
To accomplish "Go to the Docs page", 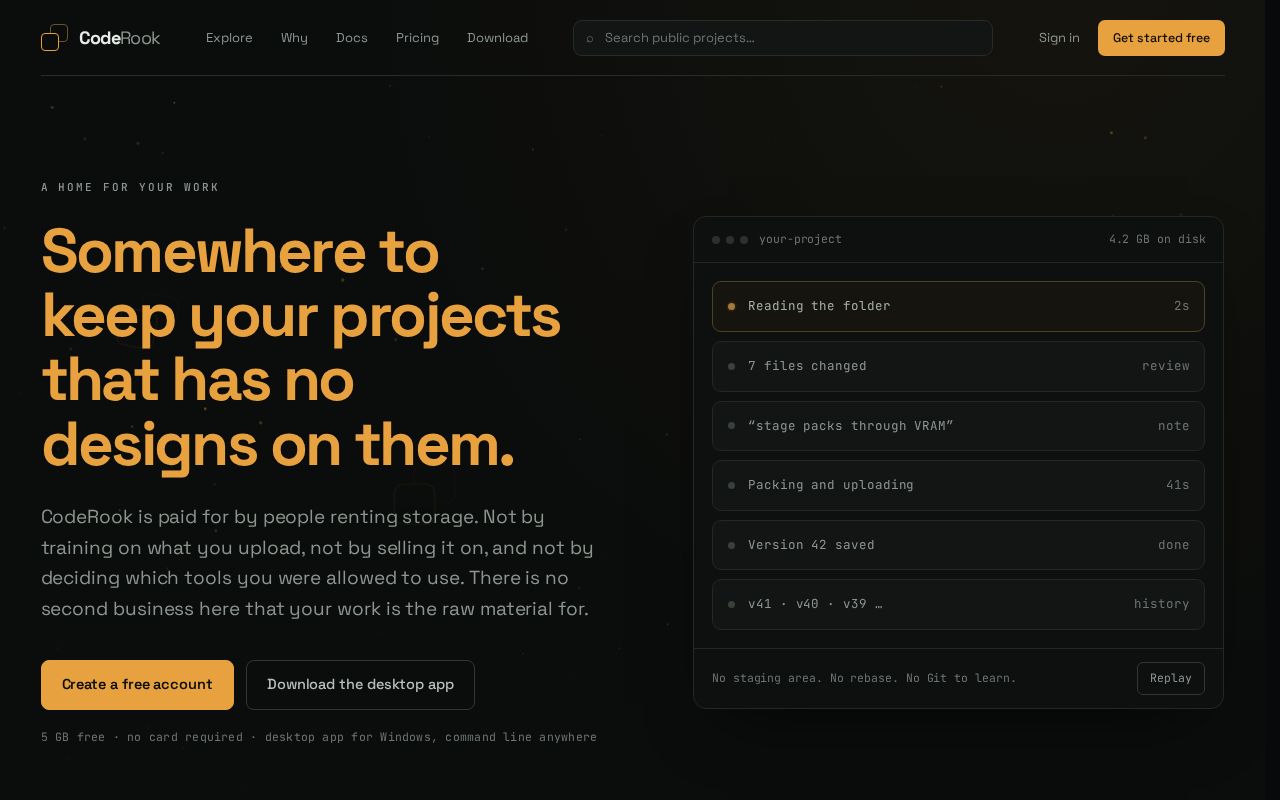I will point(352,38).
